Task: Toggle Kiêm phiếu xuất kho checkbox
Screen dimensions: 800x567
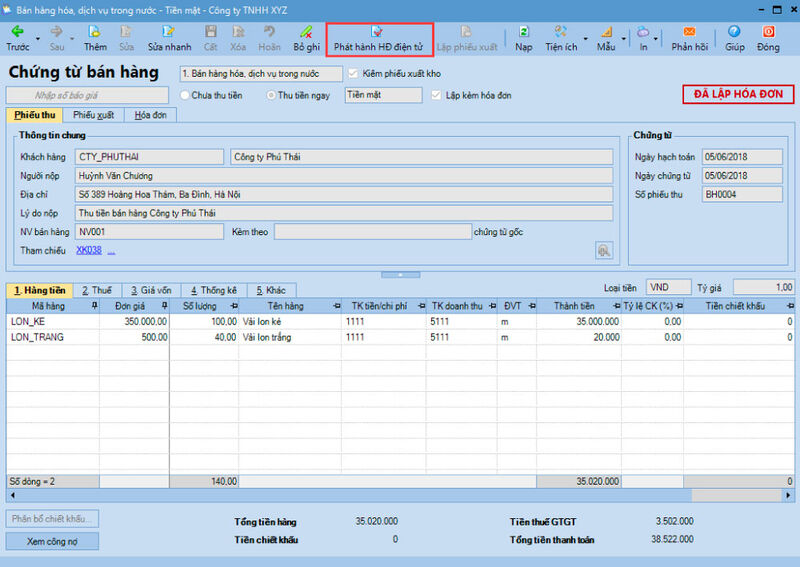Action: [353, 73]
